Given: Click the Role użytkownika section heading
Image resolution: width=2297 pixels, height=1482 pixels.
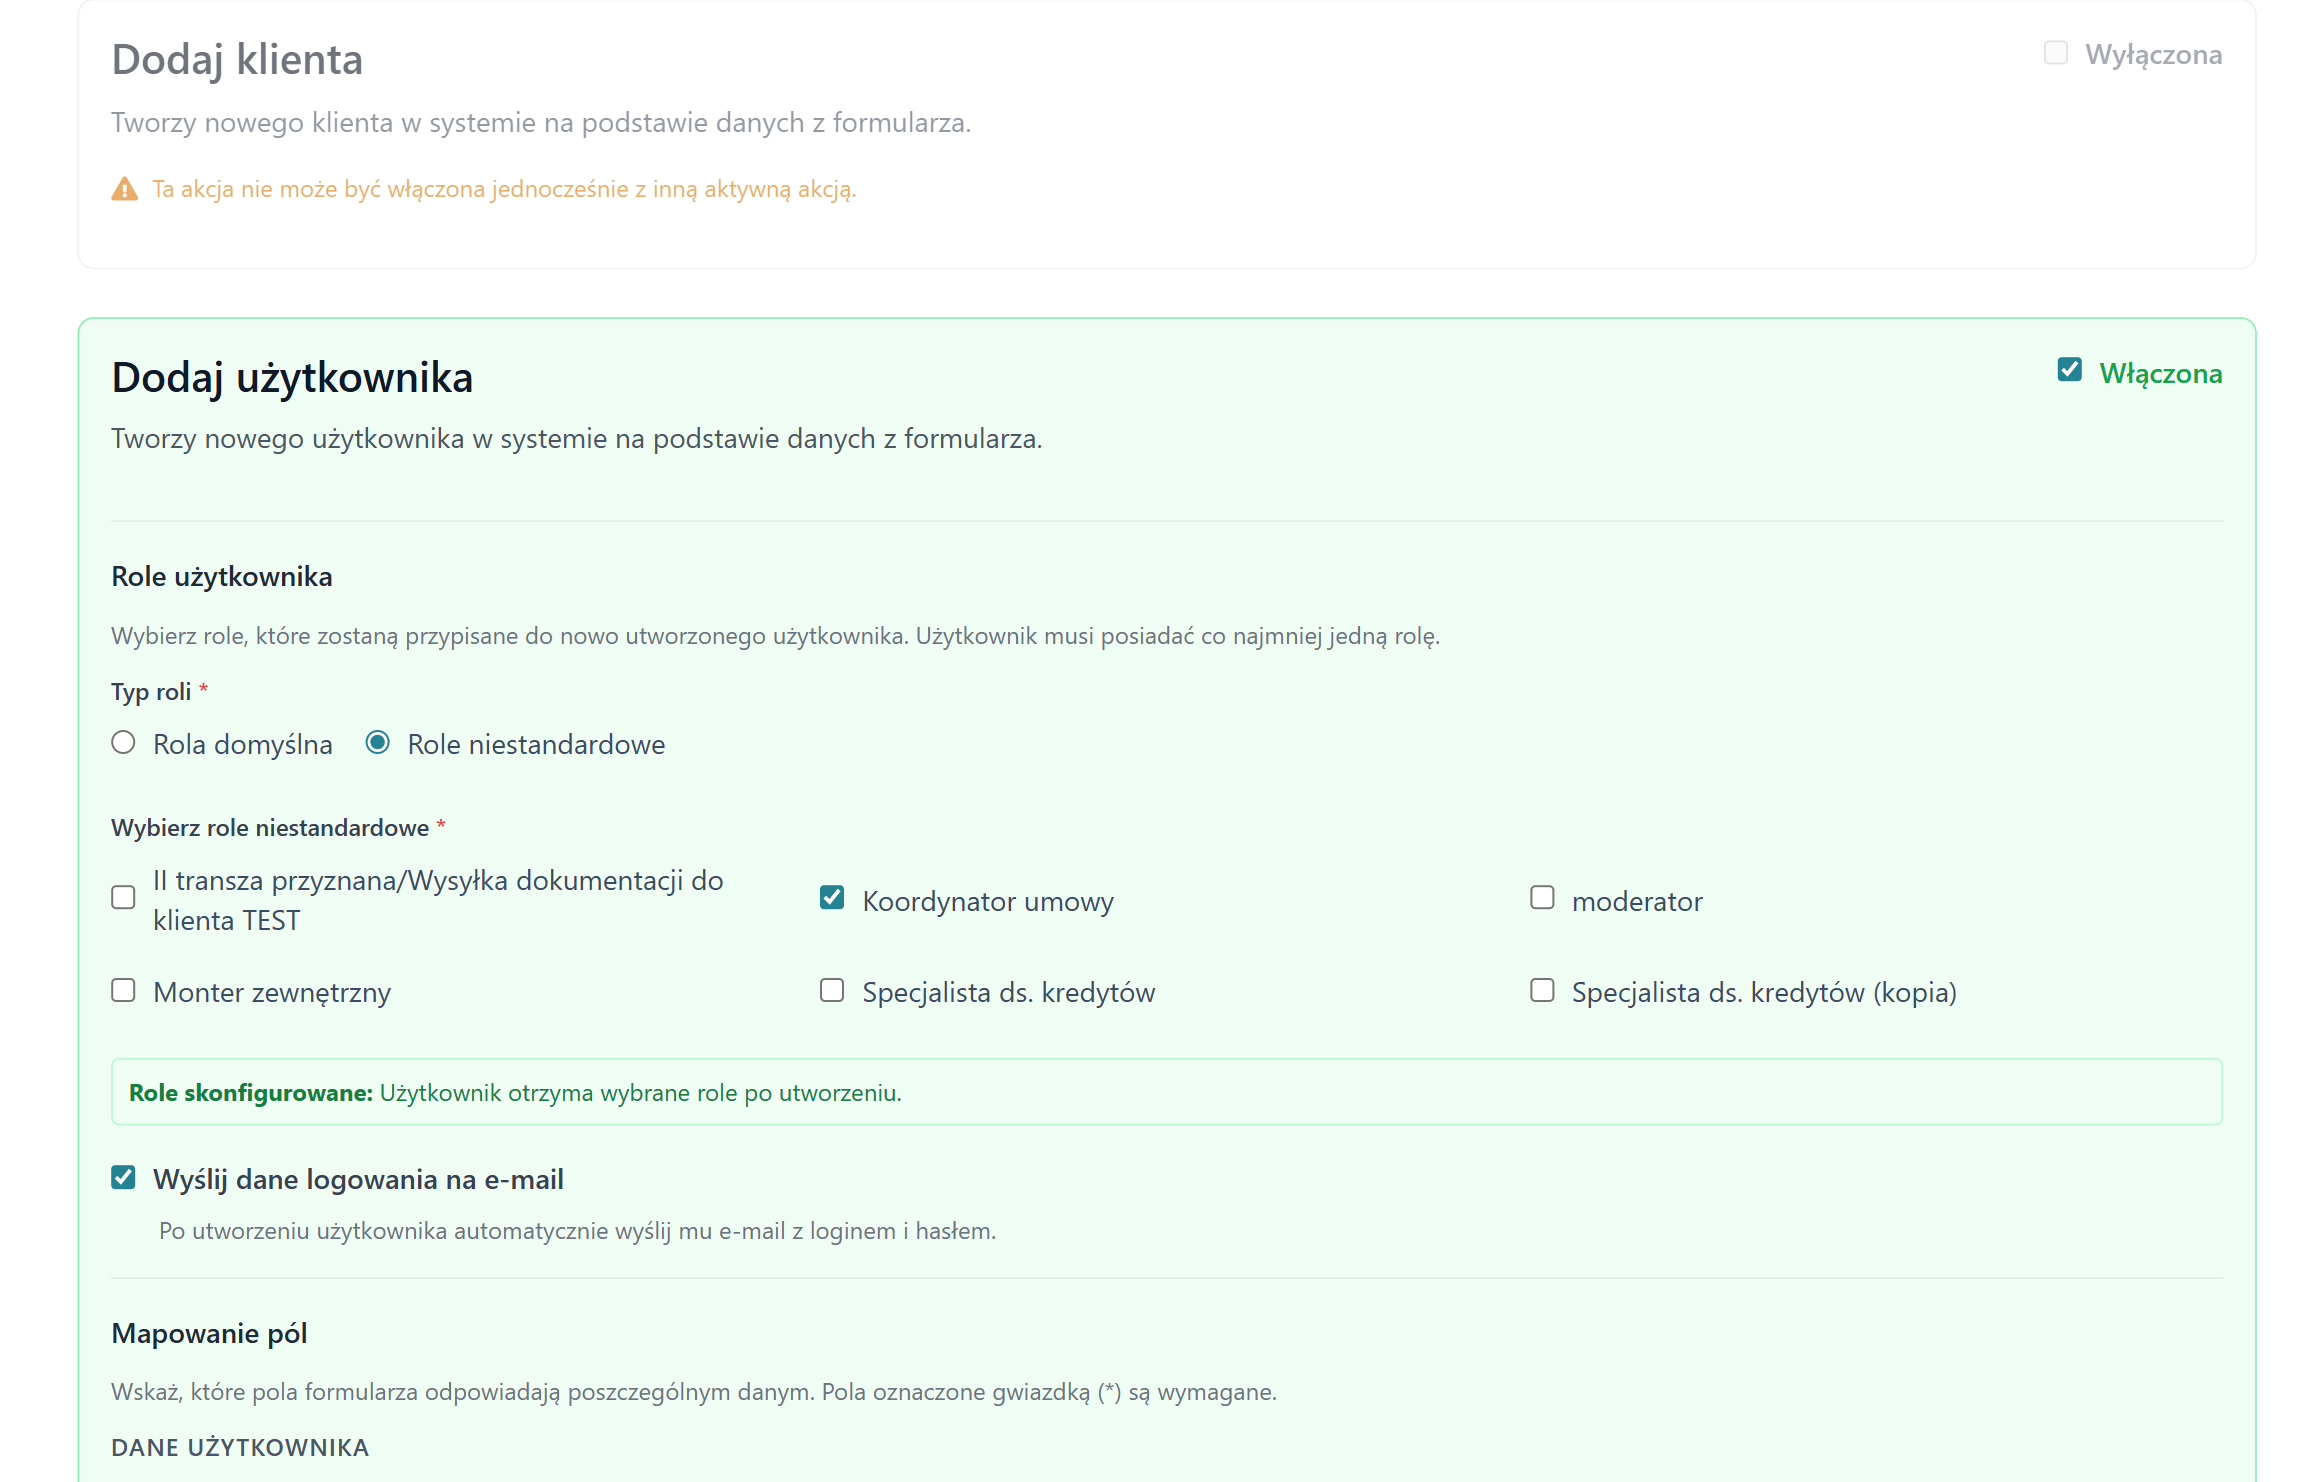Looking at the screenshot, I should click(222, 577).
